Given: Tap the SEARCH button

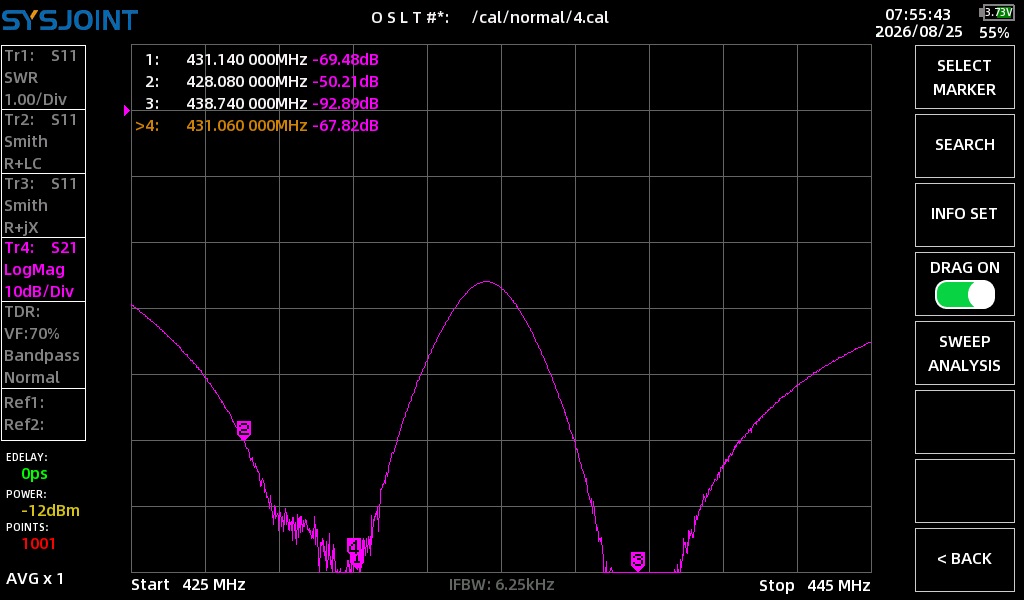Looking at the screenshot, I should 965,146.
